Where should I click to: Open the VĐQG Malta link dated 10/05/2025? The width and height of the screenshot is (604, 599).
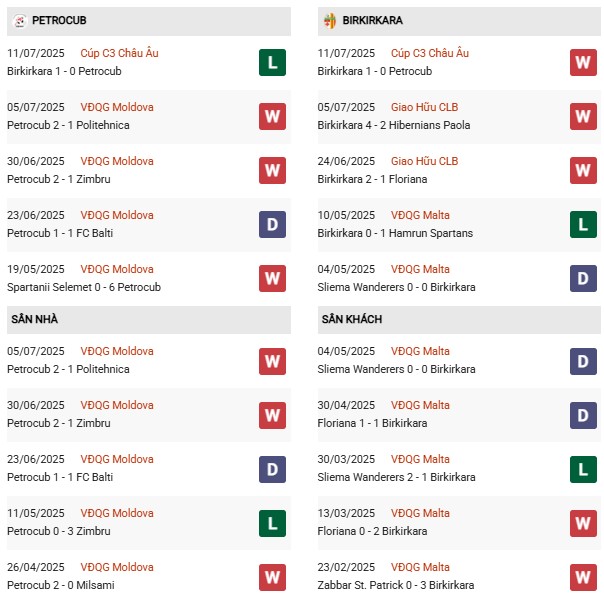(420, 215)
